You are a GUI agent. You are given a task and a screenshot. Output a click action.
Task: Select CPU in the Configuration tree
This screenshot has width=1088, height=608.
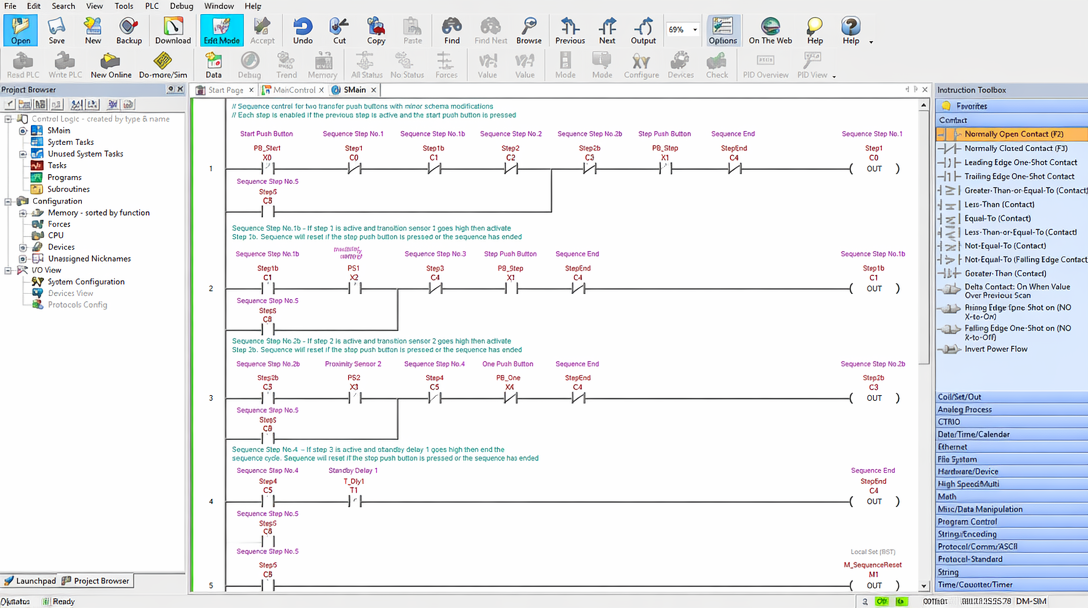56,235
